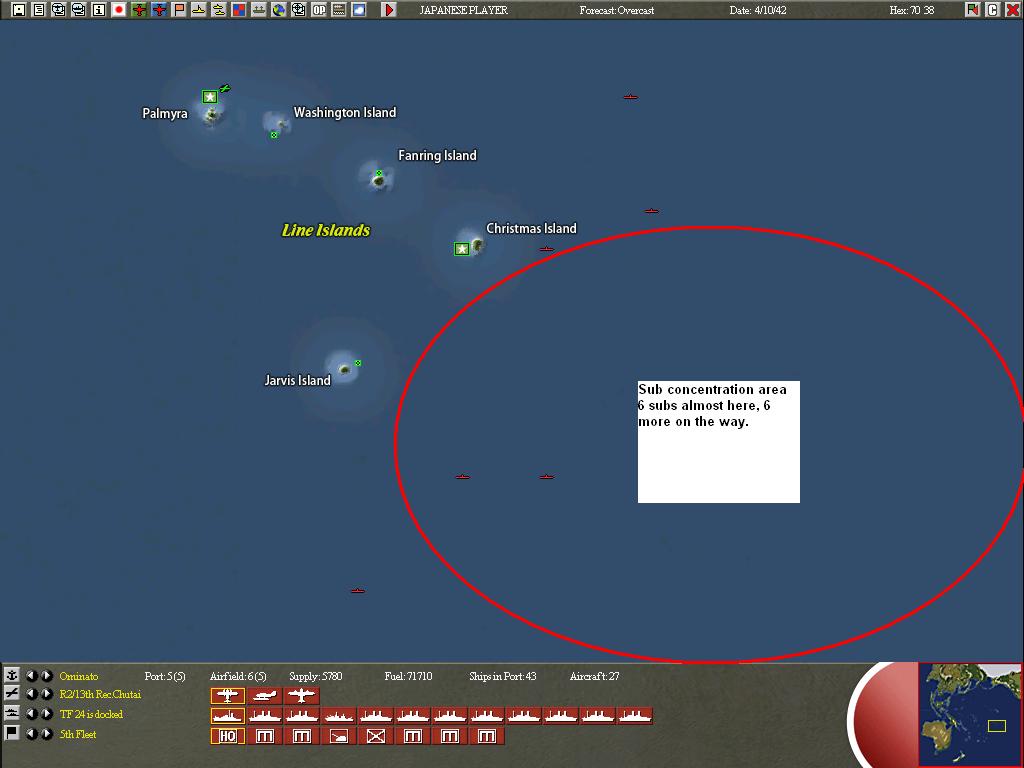Go to next task force, TF 24 row
The height and width of the screenshot is (768, 1024).
[x=47, y=714]
